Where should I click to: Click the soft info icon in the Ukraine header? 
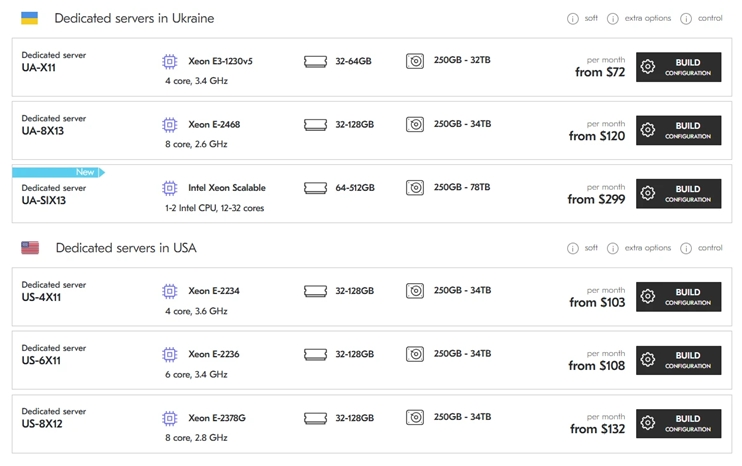point(573,19)
